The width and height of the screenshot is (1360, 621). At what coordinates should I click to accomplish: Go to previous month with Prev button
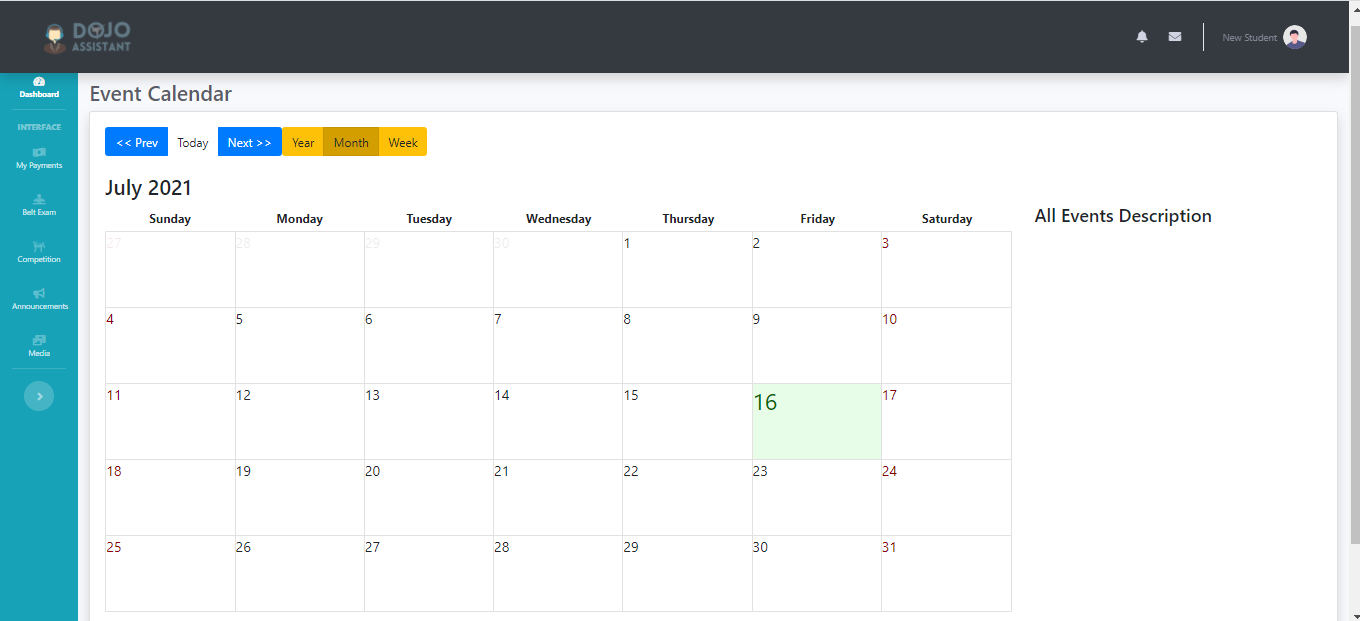coord(136,142)
